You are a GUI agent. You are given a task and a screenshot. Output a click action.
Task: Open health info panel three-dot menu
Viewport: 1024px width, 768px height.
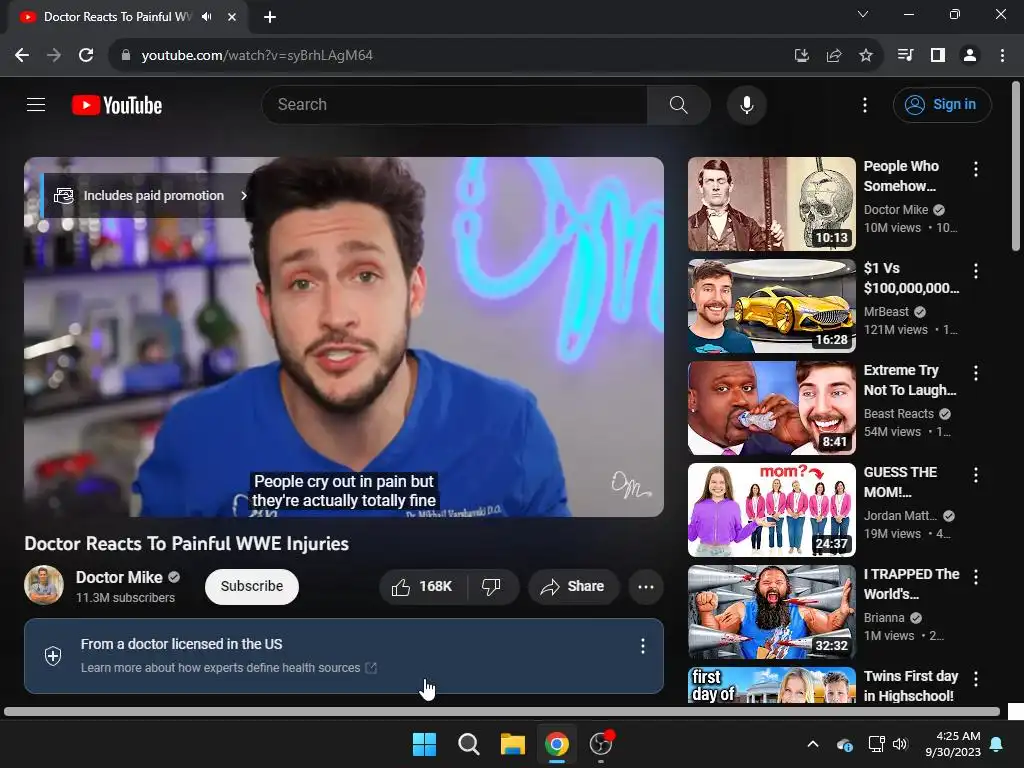pyautogui.click(x=643, y=646)
